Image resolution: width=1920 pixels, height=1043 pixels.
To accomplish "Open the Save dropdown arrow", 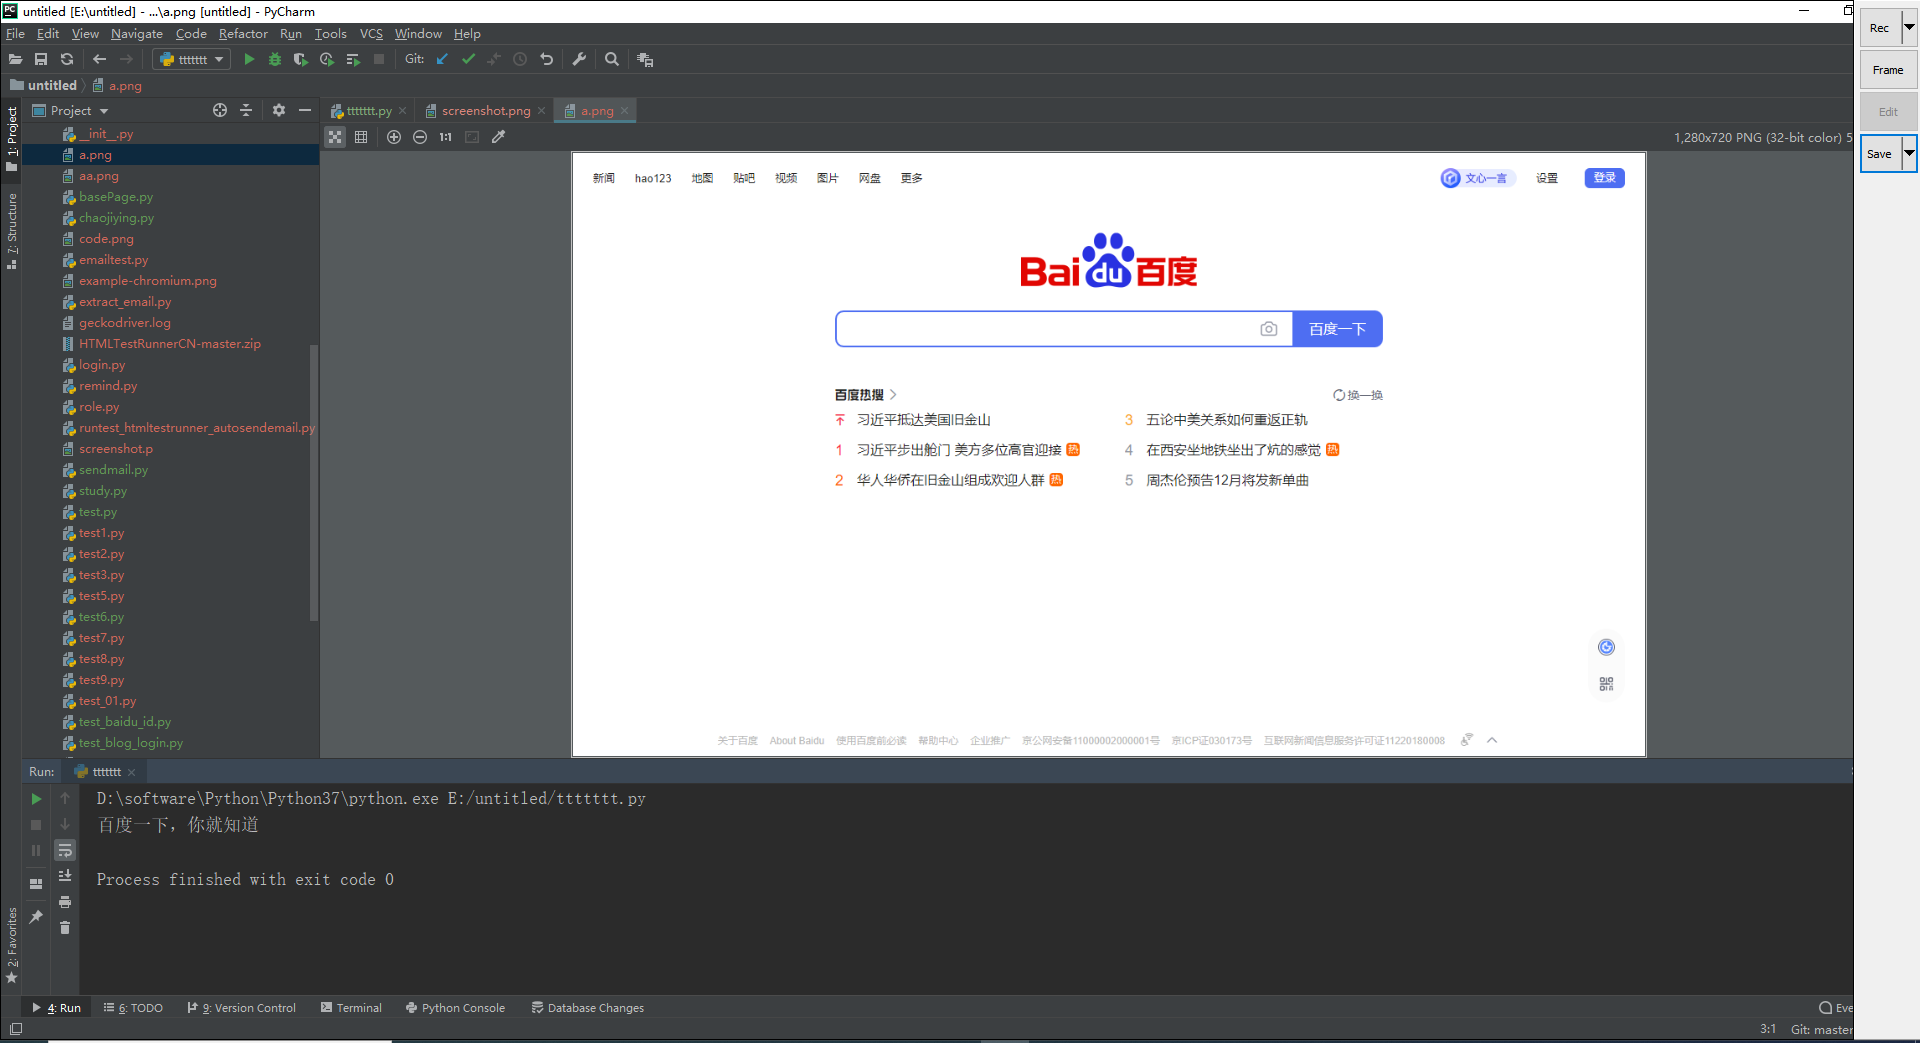I will pos(1908,154).
